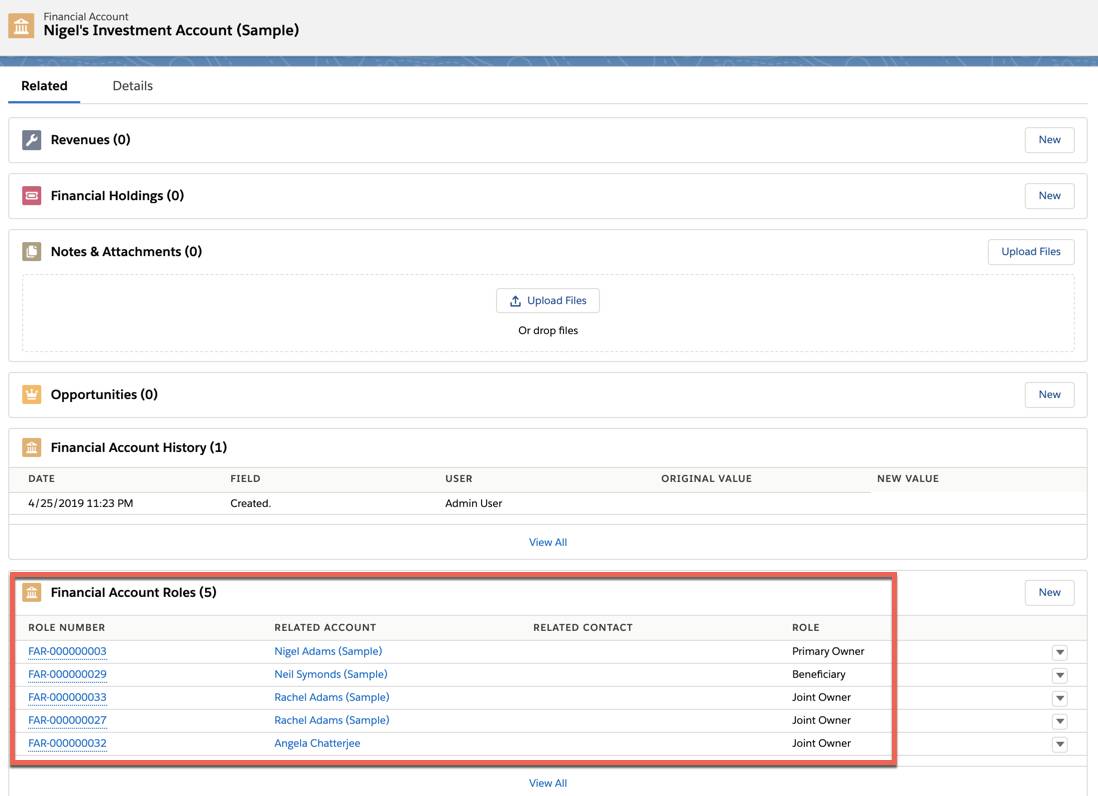Open Angela Chatterjee account
1098x796 pixels.
pos(317,743)
